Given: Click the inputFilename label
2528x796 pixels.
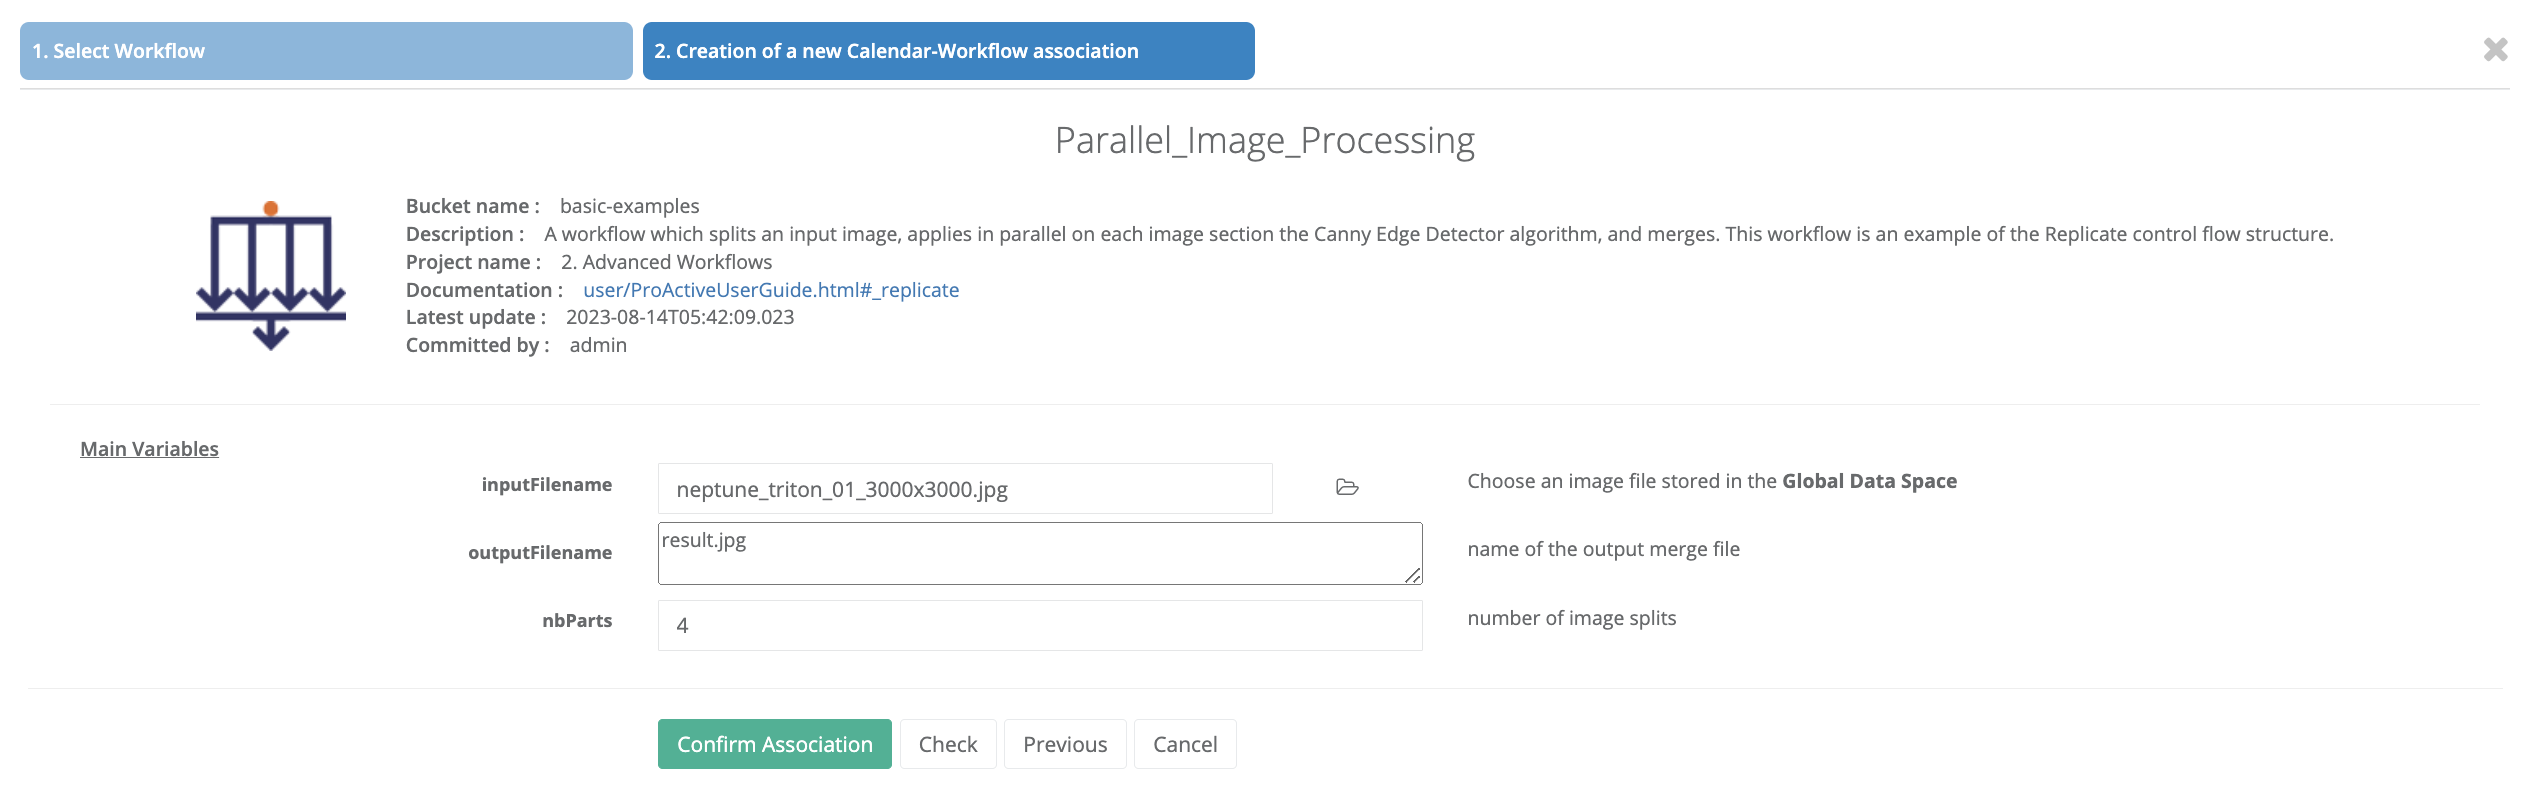Looking at the screenshot, I should click(x=546, y=485).
